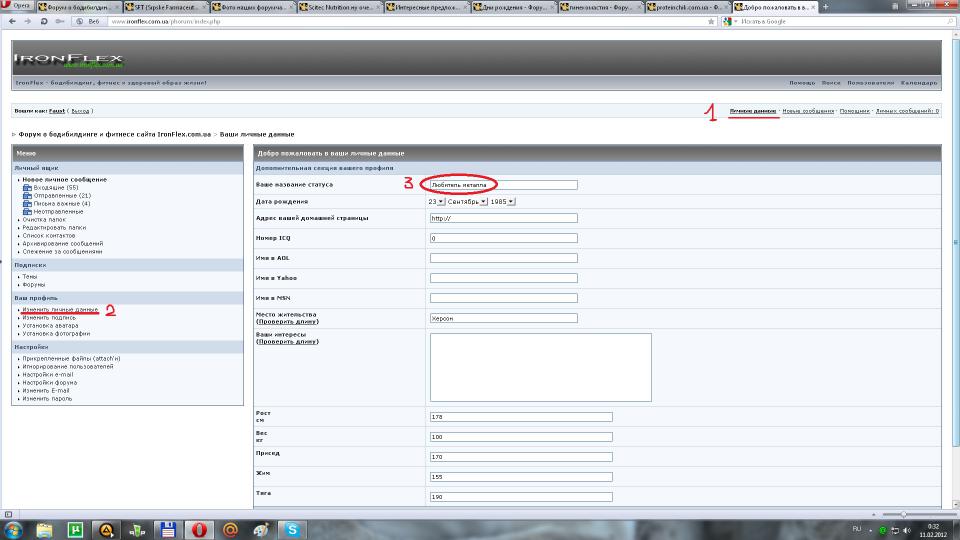Open the Неотправленные folder
This screenshot has width=960, height=540.
tap(58, 211)
